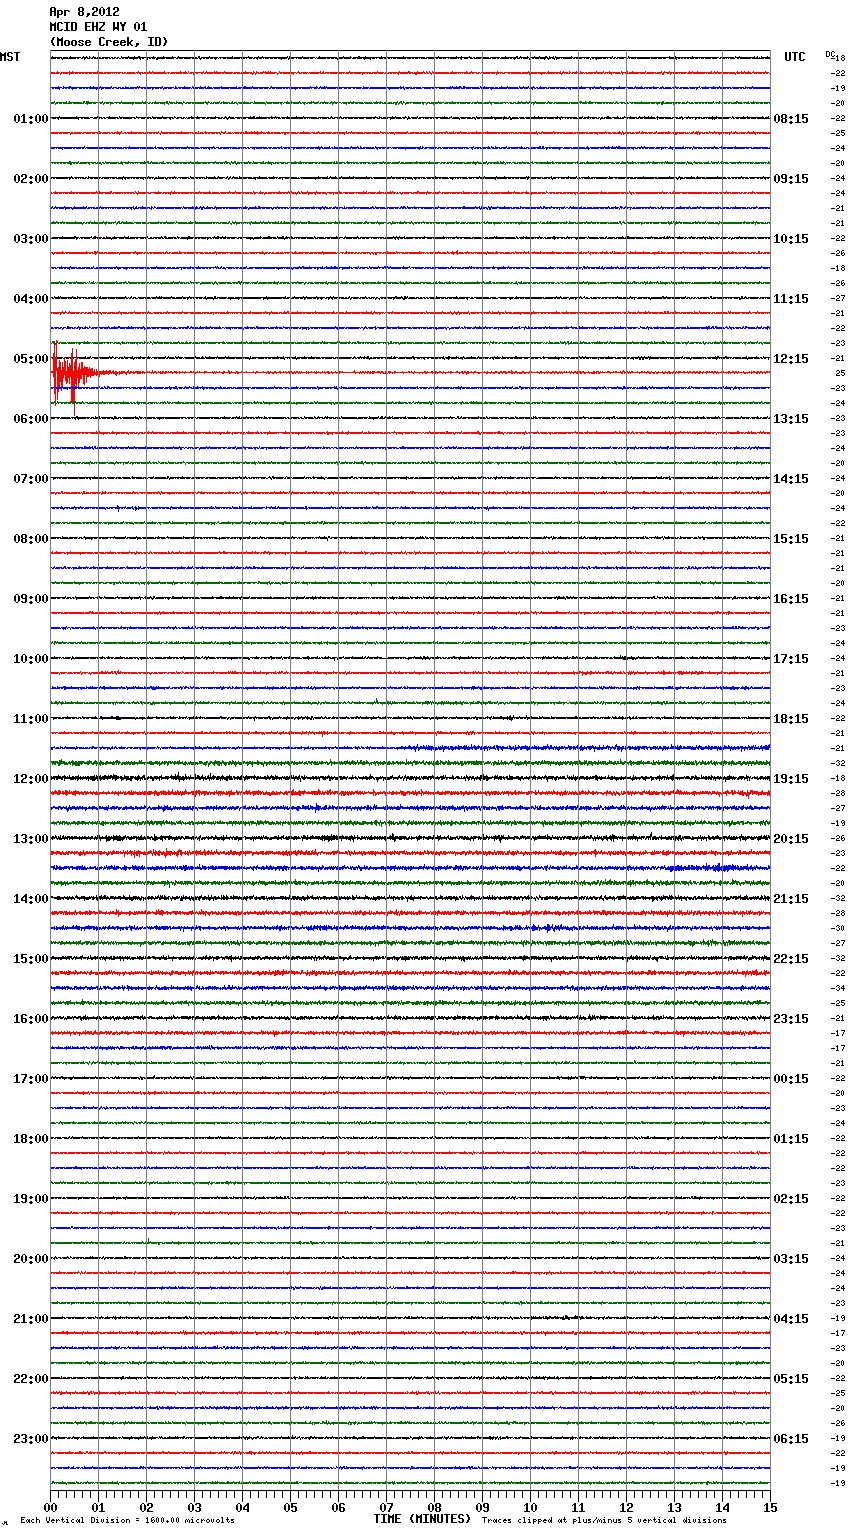Image resolution: width=850 pixels, height=1534 pixels.
Task: Select the '08:00' MST time label
Action: pyautogui.click(x=31, y=539)
